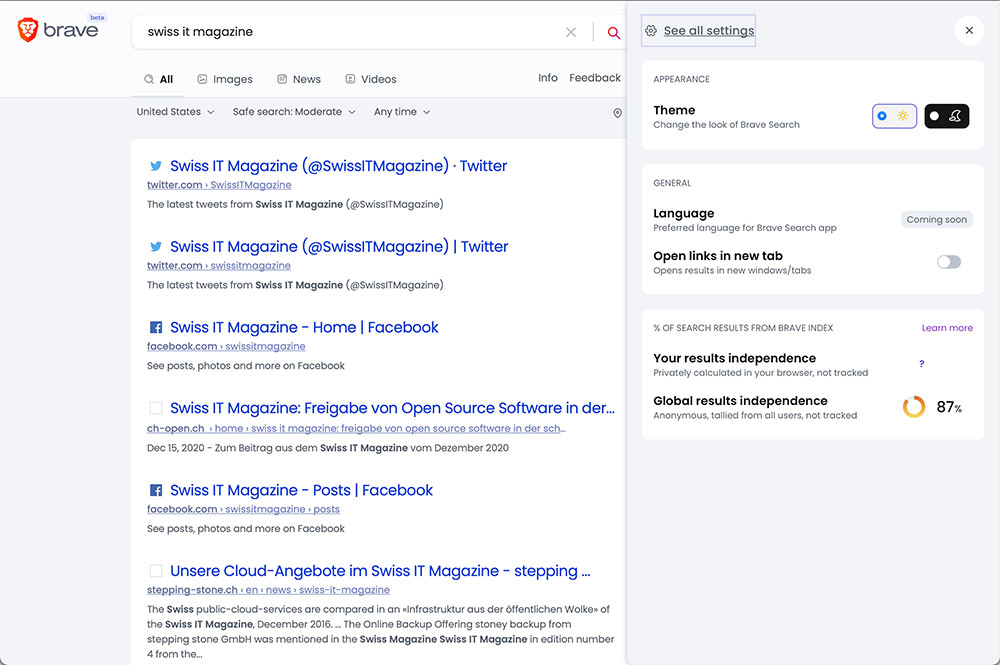Click the 87% global independence value
Screen dimensions: 1000x665
tap(948, 407)
